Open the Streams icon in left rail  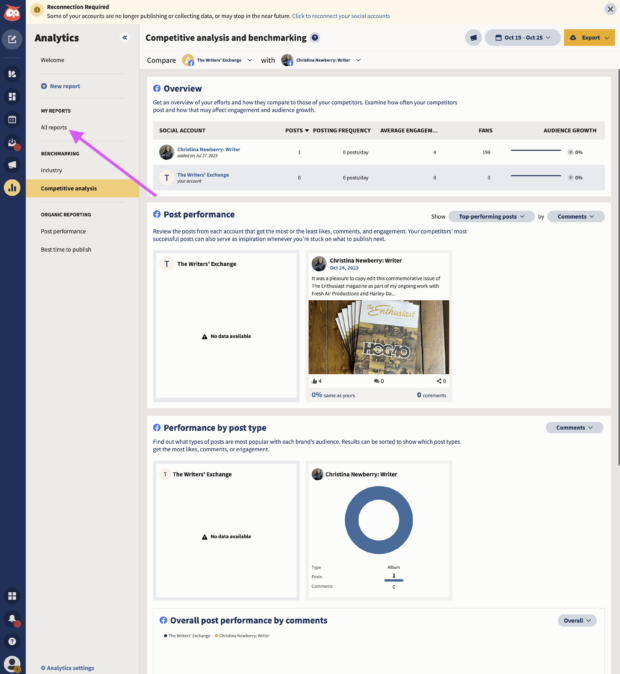point(12,74)
